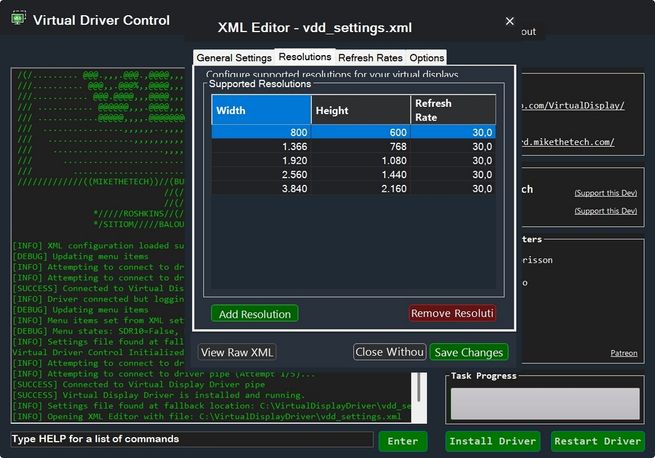This screenshot has width=655, height=458.
Task: Click the Remove Resolution button
Action: coord(452,313)
